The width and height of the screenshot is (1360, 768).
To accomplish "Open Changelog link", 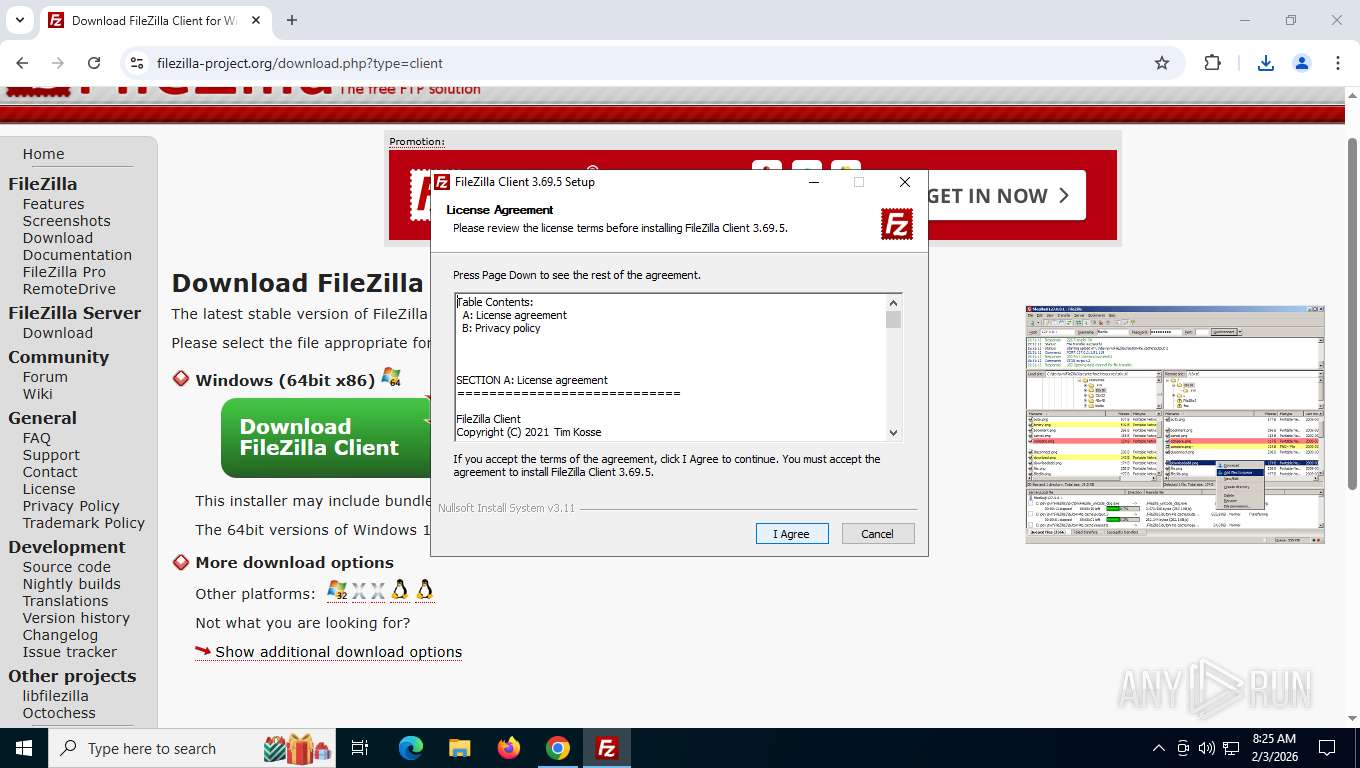I will 60,635.
